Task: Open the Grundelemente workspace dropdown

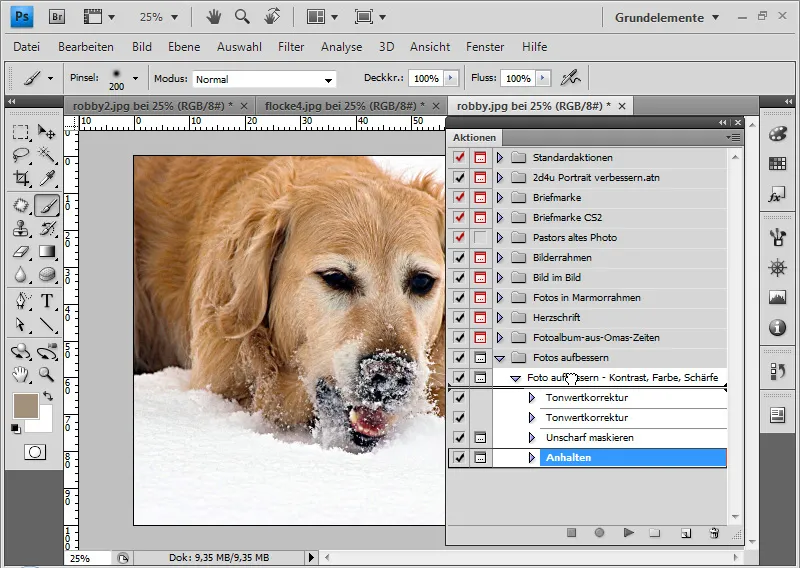Action: [667, 18]
